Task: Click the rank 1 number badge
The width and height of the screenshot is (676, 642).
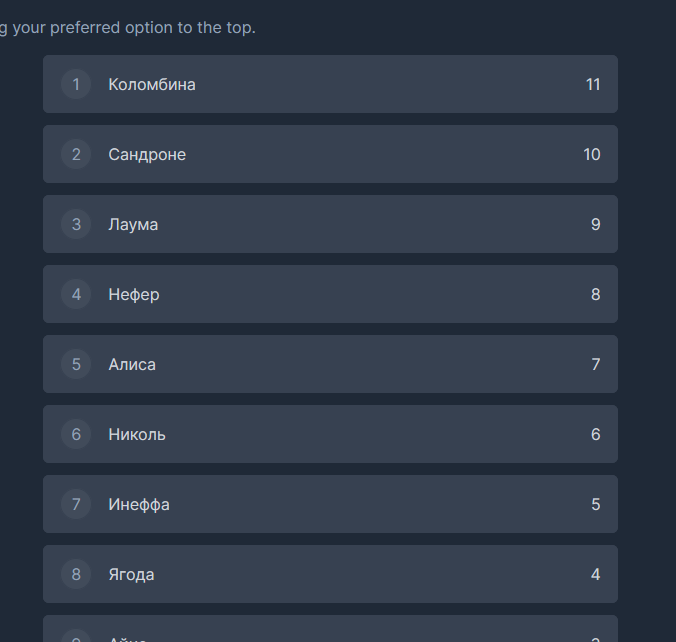Action: click(x=76, y=84)
